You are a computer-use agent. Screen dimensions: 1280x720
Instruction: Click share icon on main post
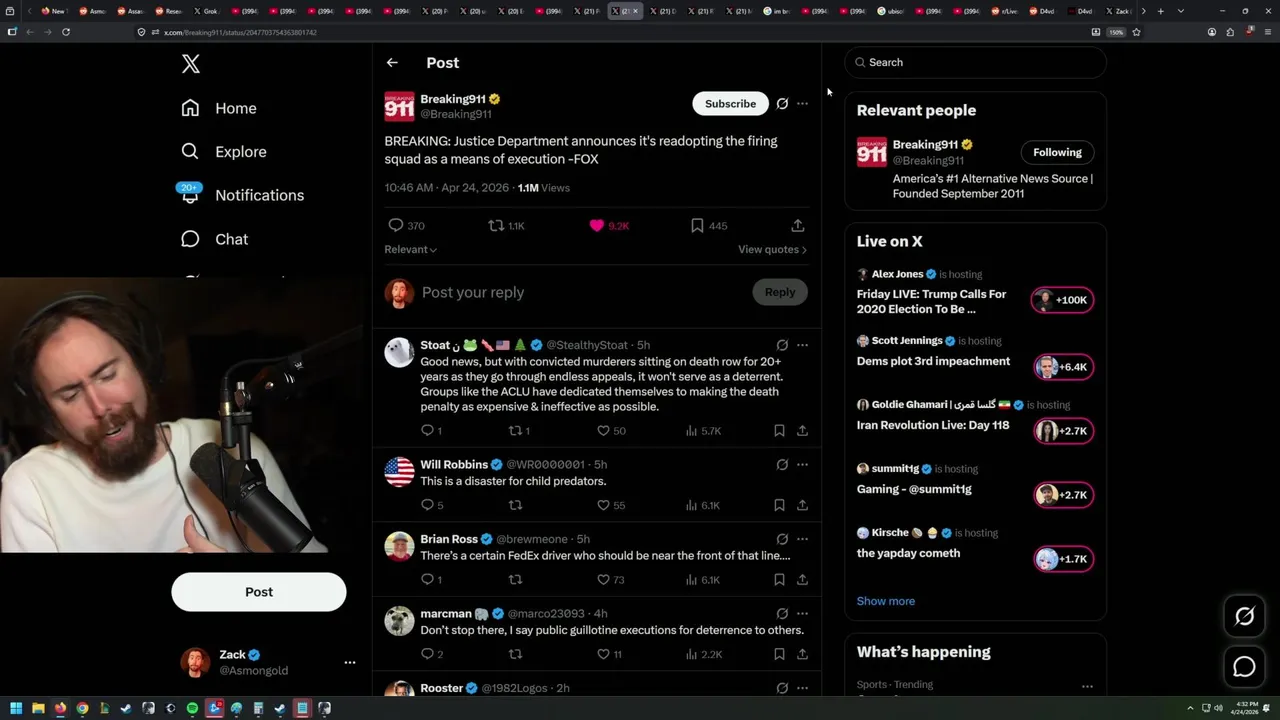[x=797, y=226]
